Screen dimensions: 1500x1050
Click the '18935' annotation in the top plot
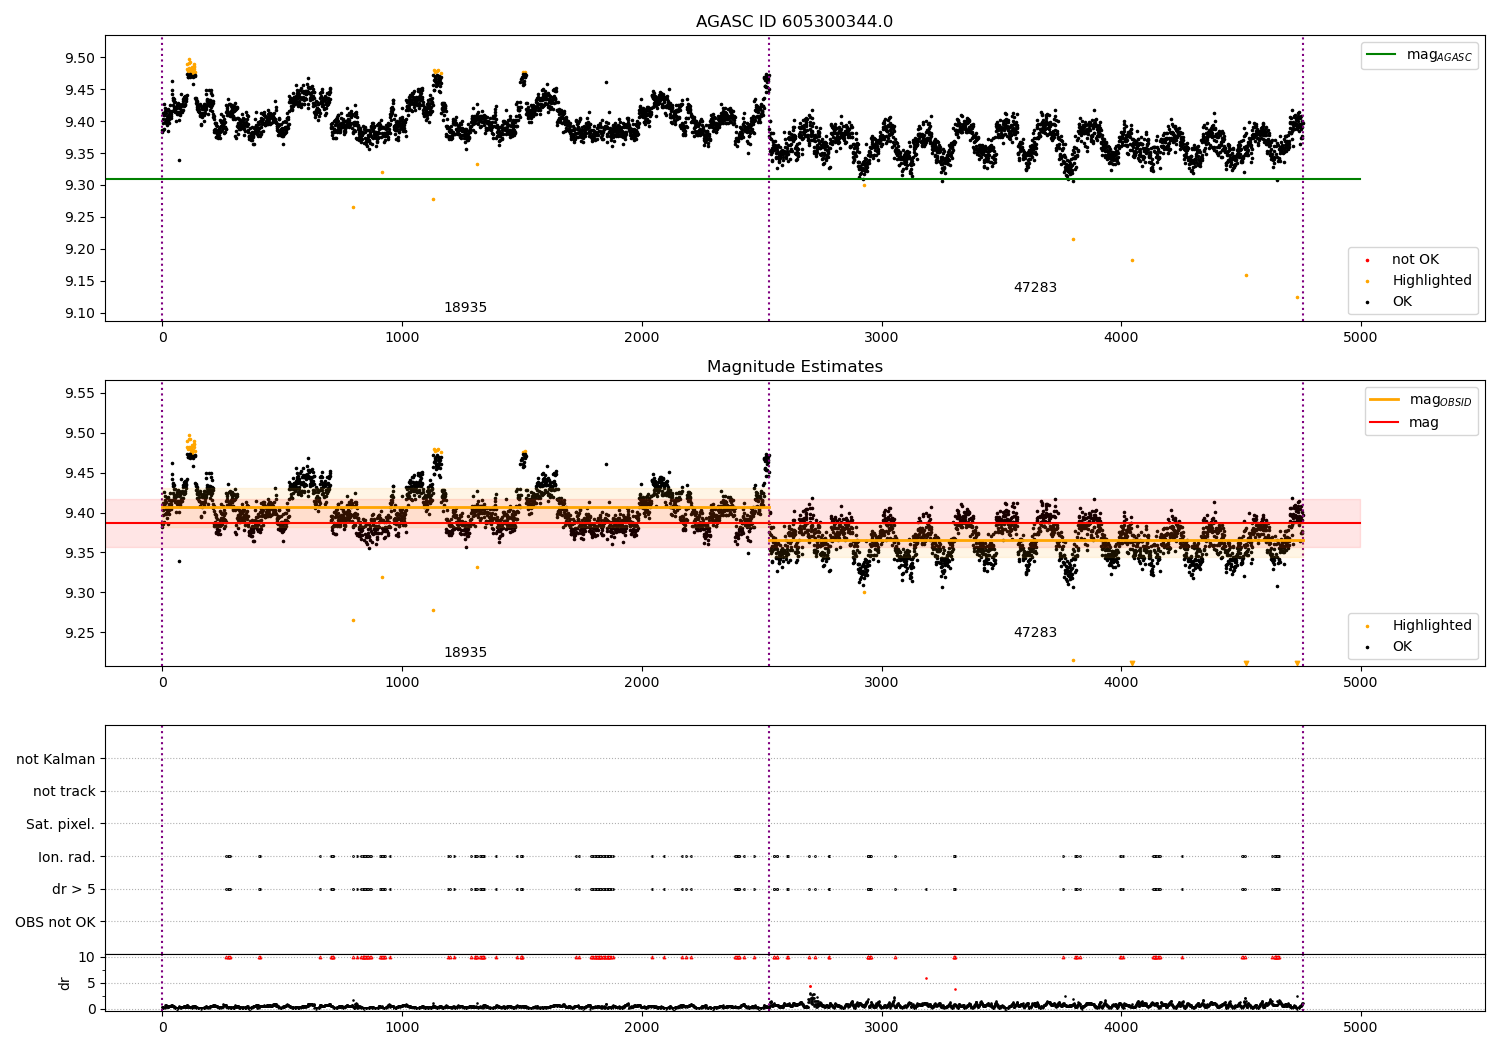click(465, 308)
